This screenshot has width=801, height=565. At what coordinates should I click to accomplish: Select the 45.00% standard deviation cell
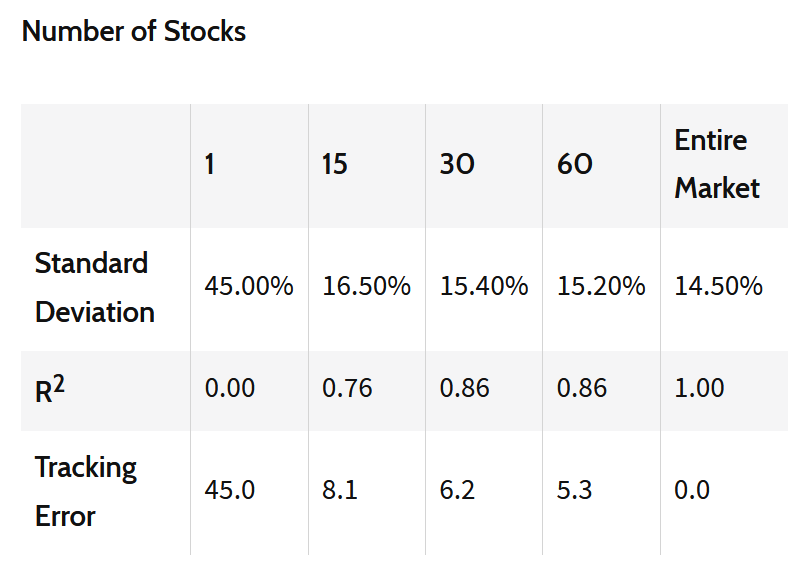[249, 287]
